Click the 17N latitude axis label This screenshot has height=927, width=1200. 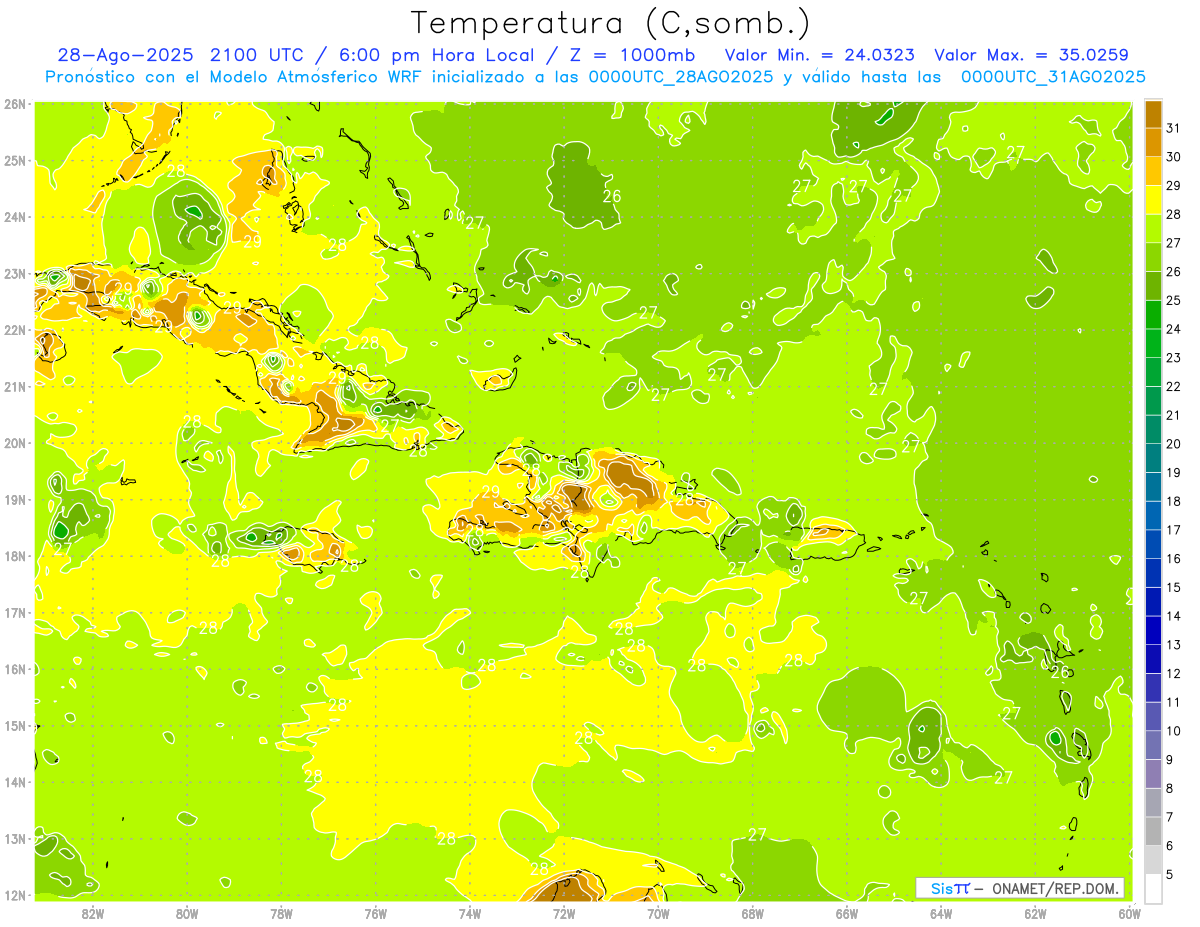(x=15, y=612)
